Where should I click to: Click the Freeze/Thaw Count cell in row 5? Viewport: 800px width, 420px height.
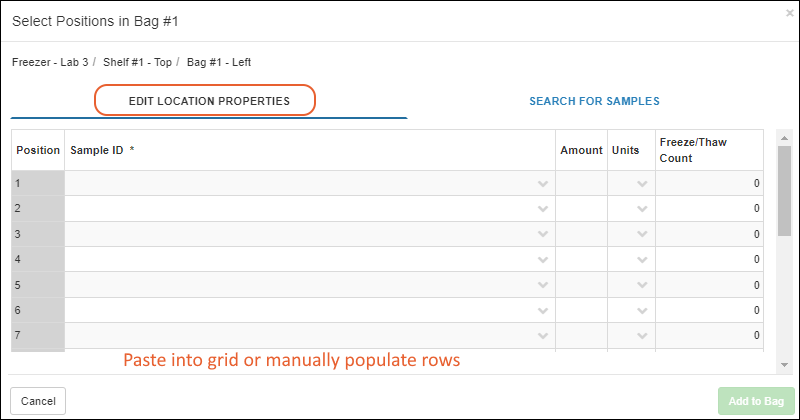pos(710,285)
